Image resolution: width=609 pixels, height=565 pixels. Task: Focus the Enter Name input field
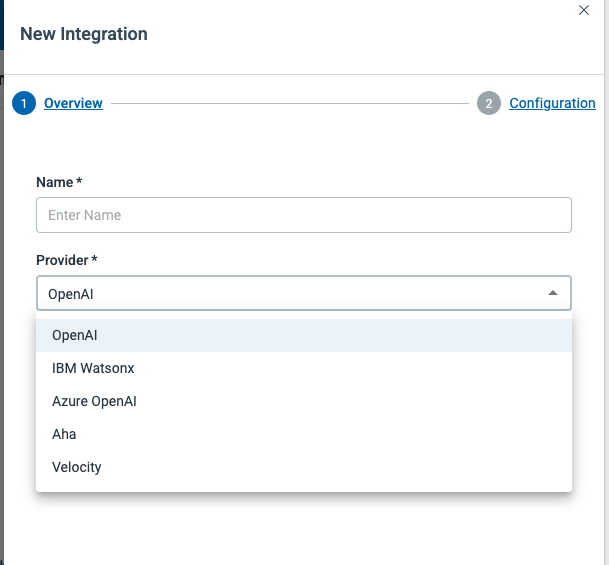tap(304, 215)
